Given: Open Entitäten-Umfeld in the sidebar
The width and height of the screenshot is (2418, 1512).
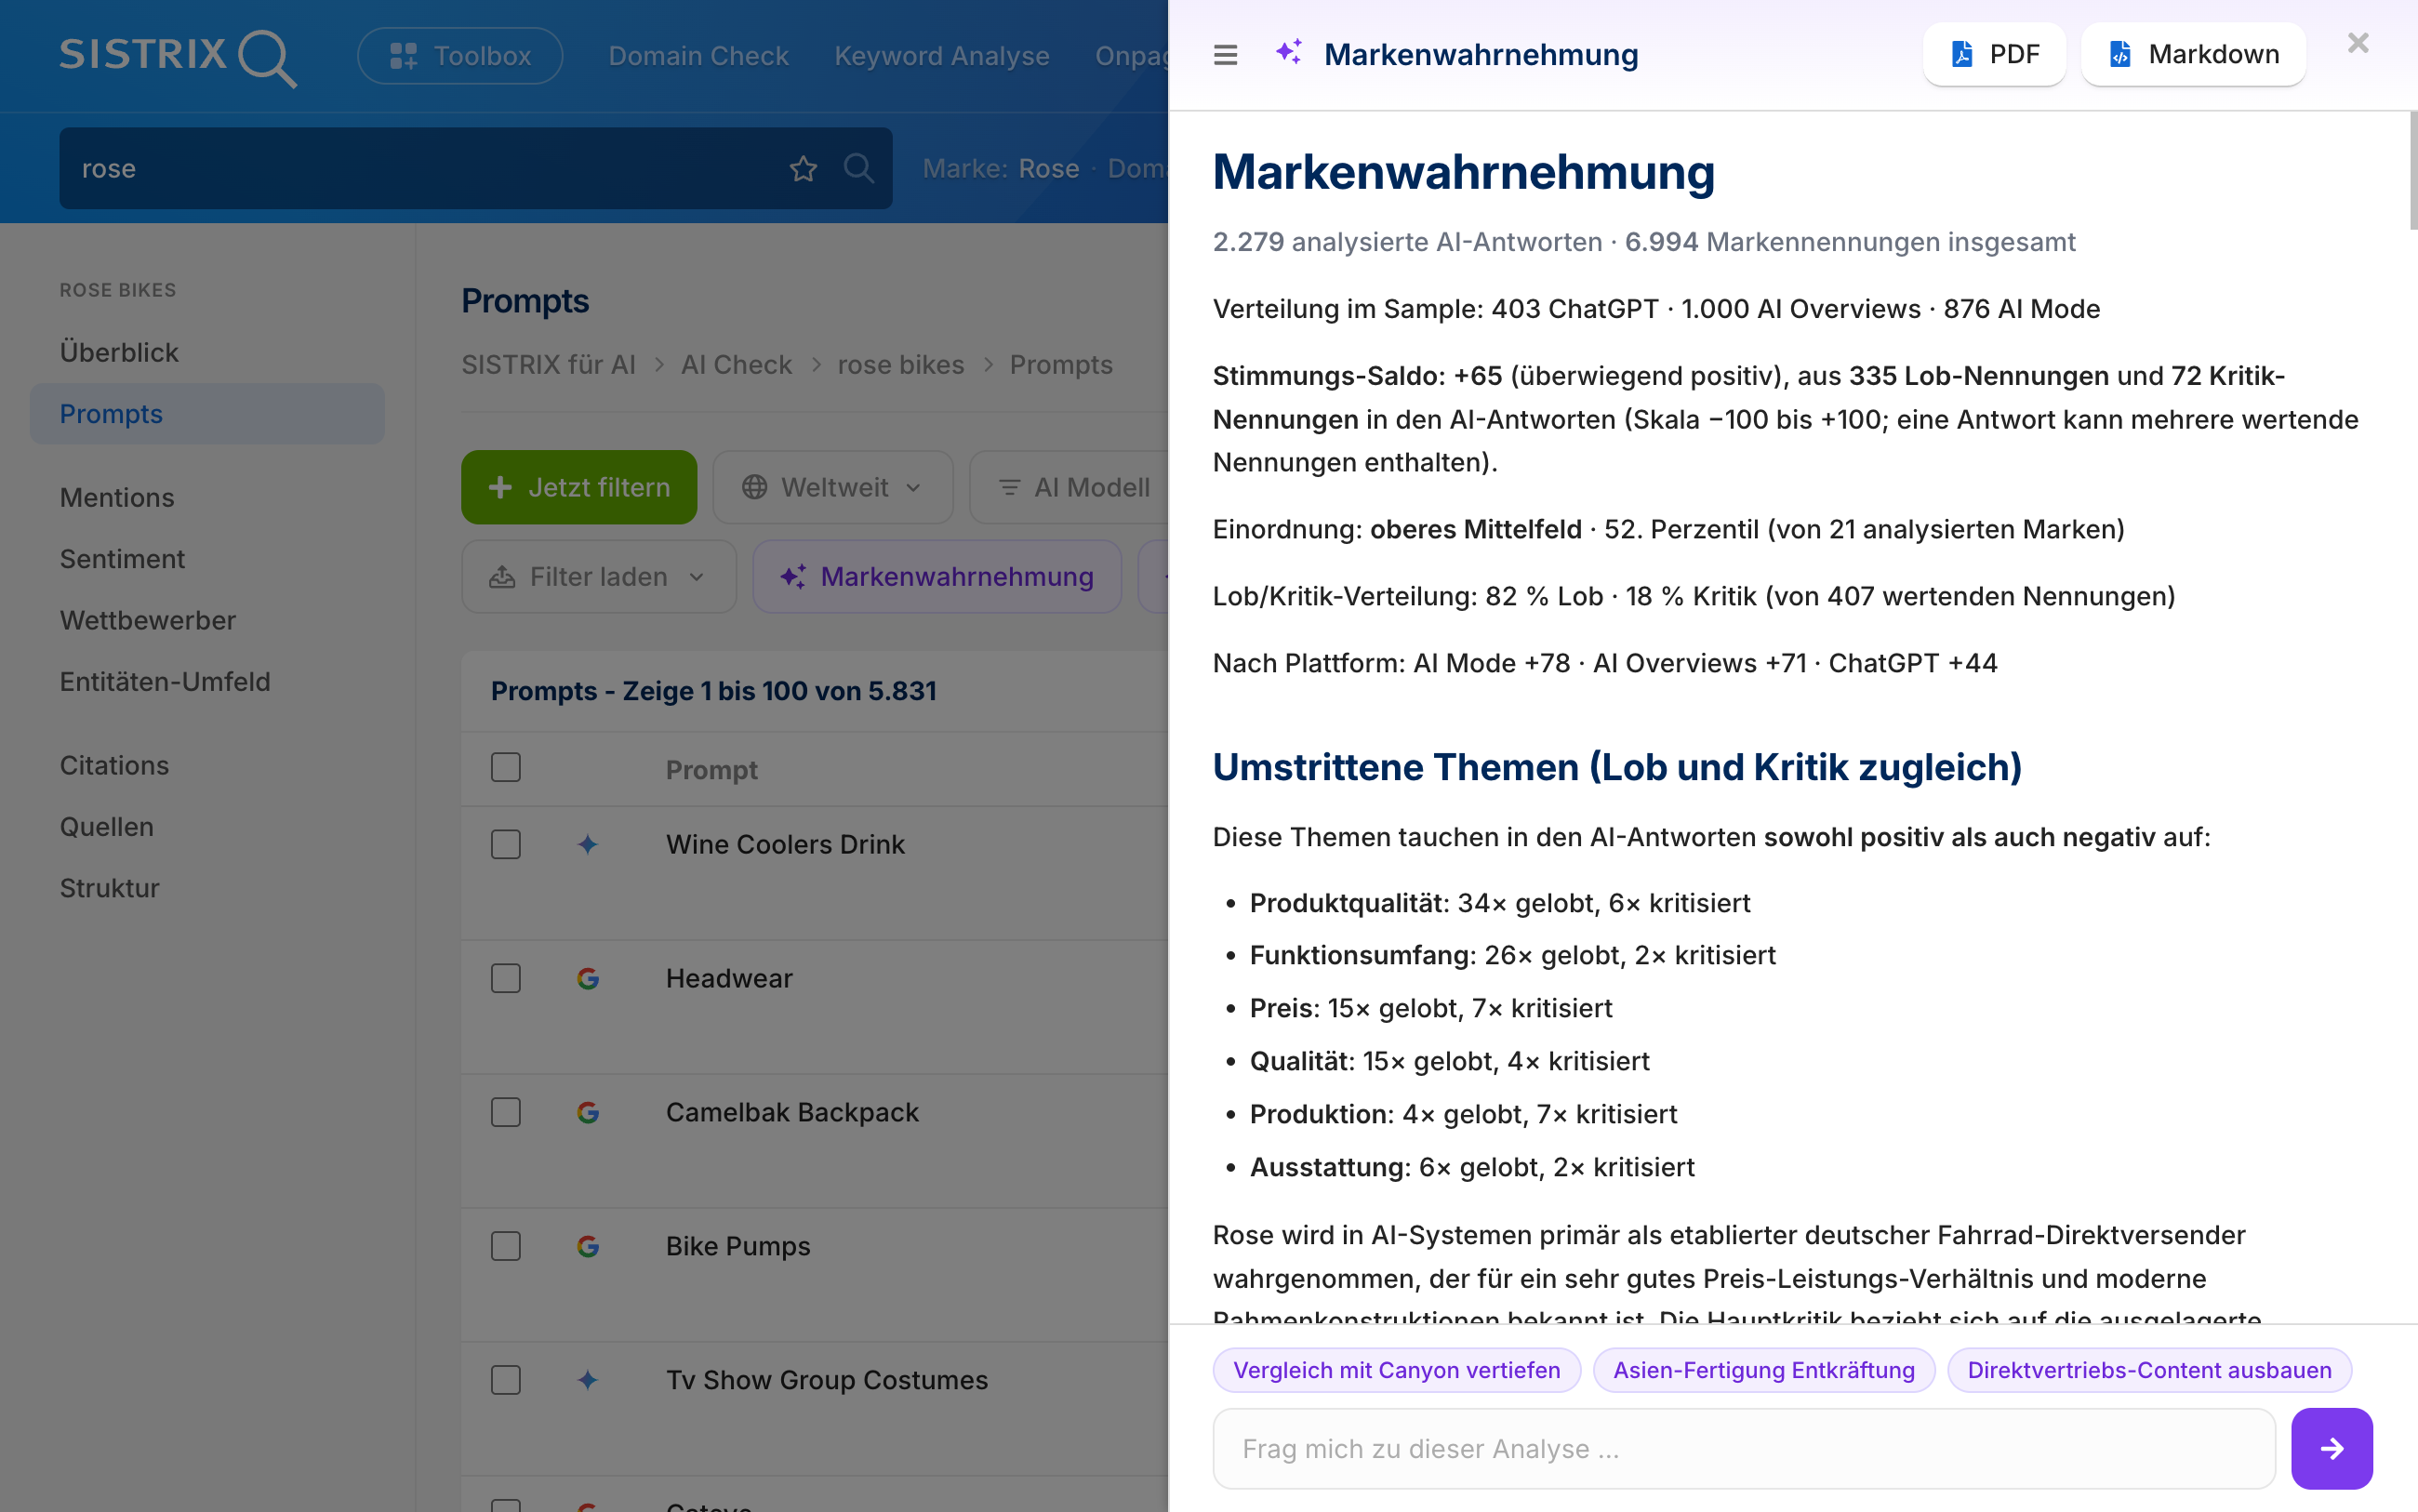Looking at the screenshot, I should coord(207,682).
